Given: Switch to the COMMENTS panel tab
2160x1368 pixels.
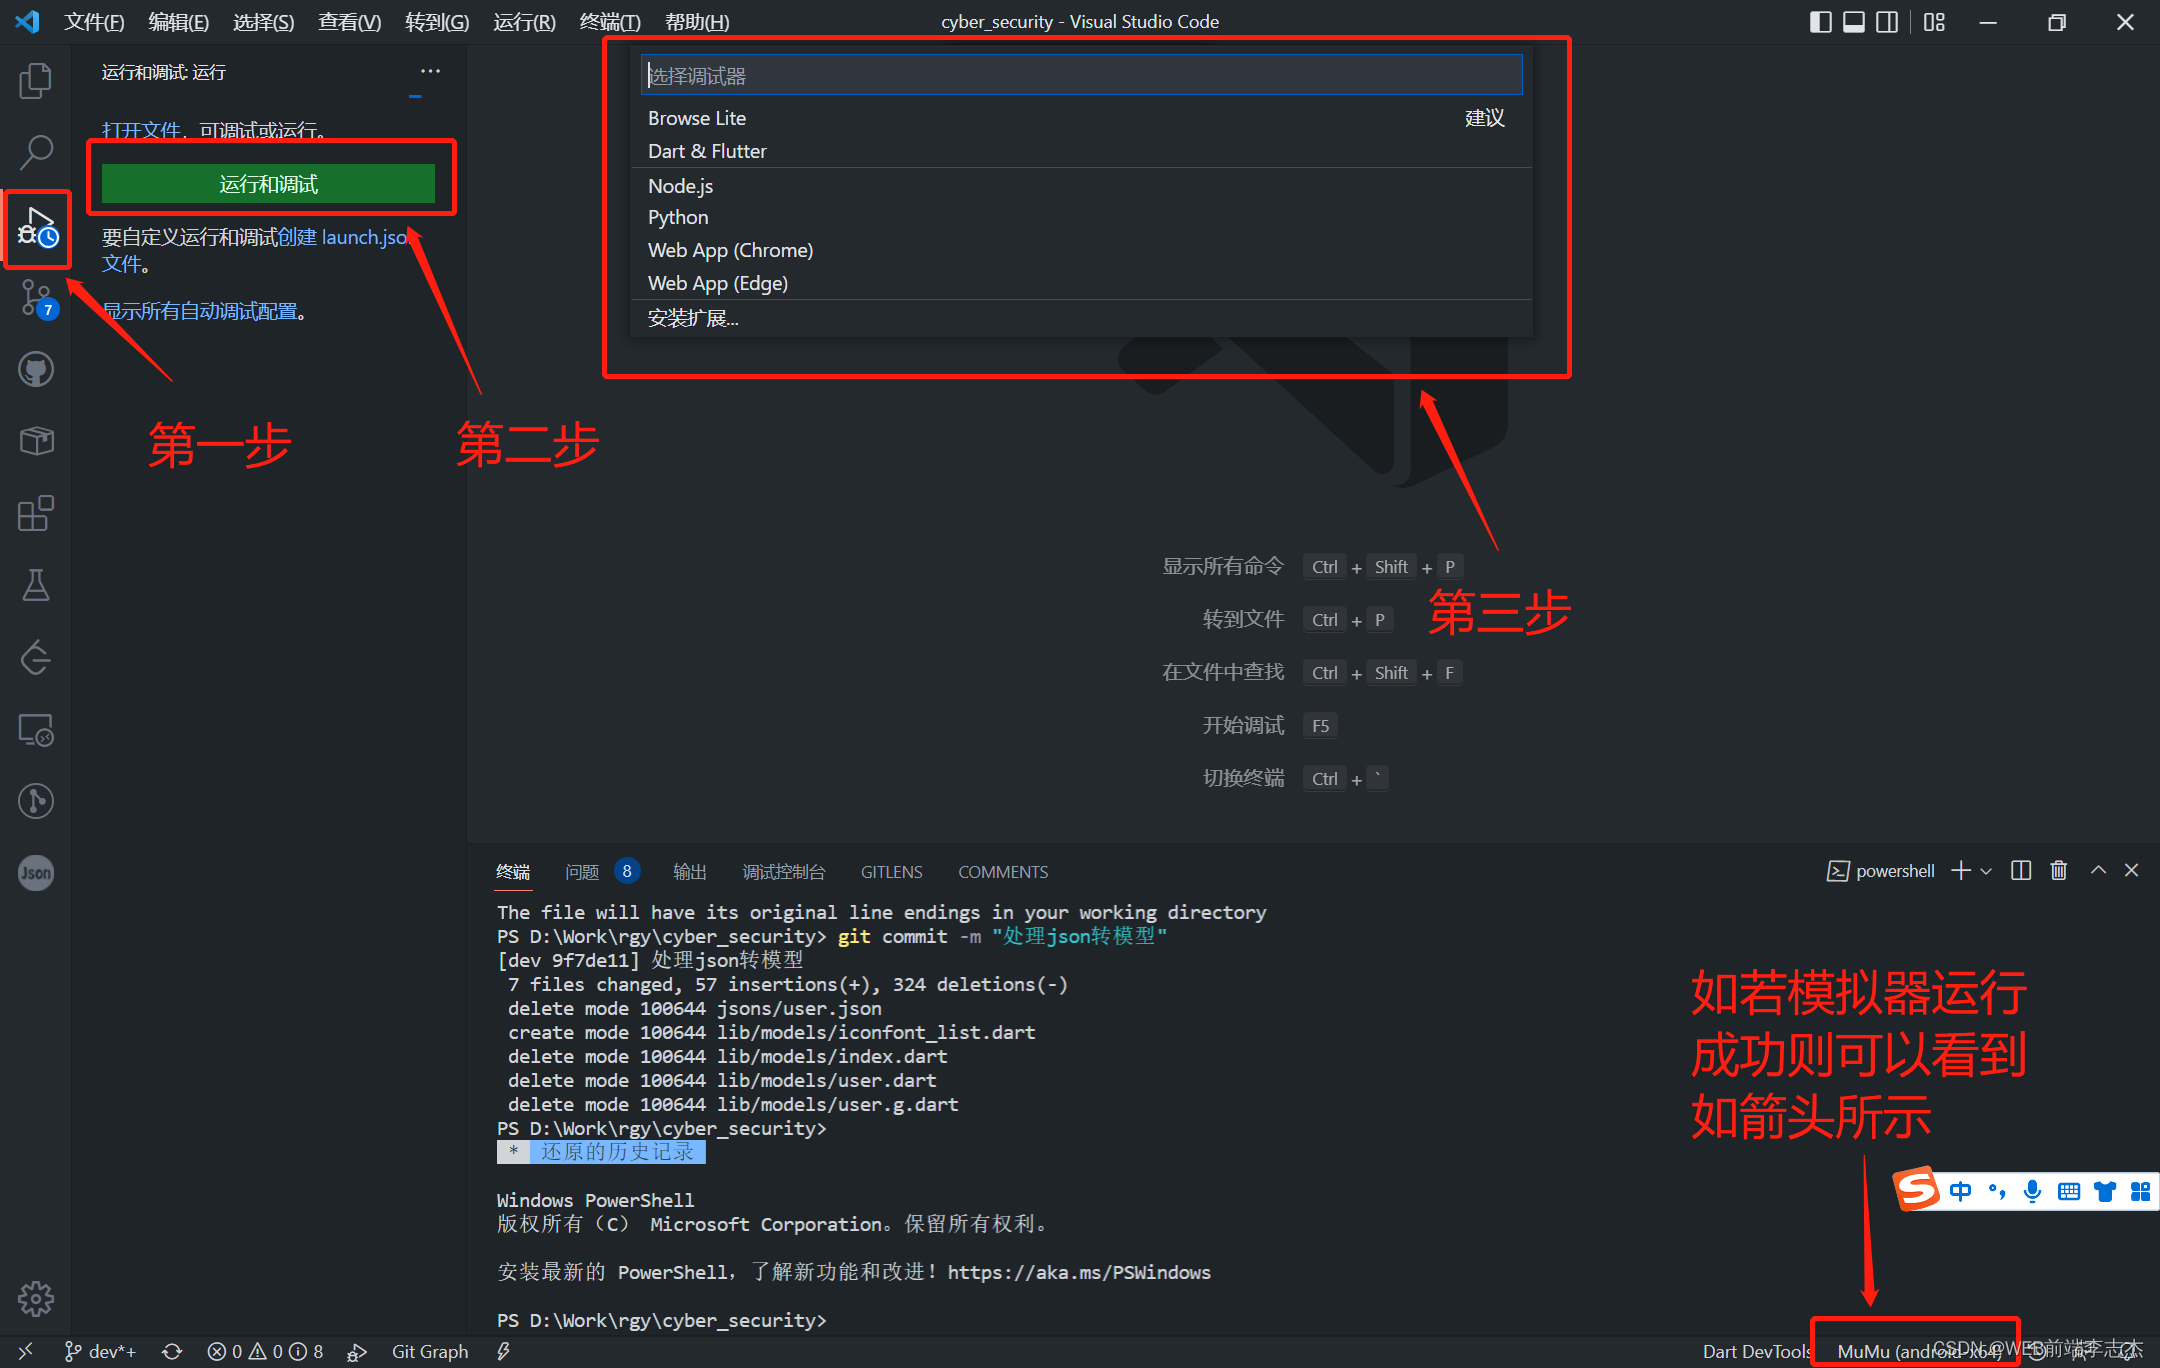Looking at the screenshot, I should [x=1003, y=872].
